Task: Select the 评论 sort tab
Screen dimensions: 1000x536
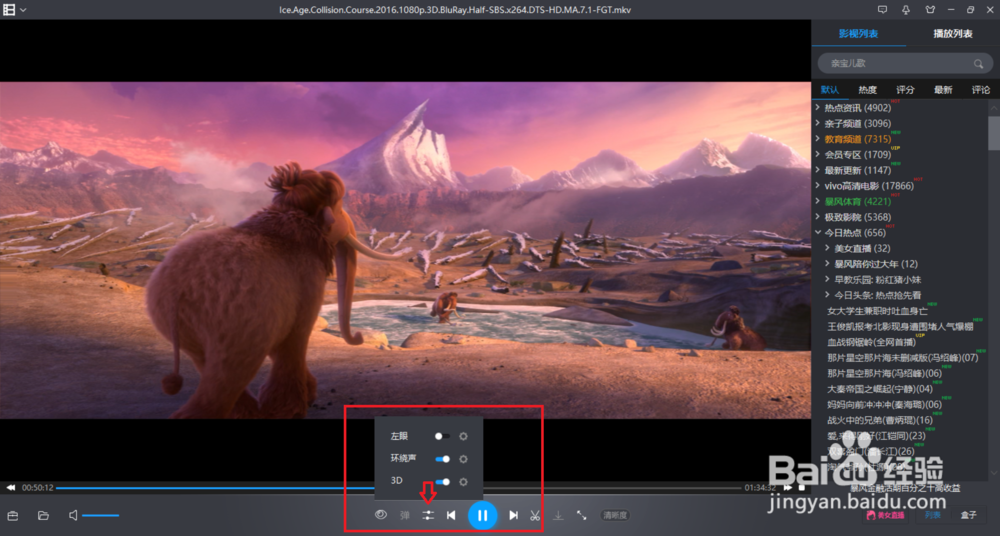Action: pos(981,90)
